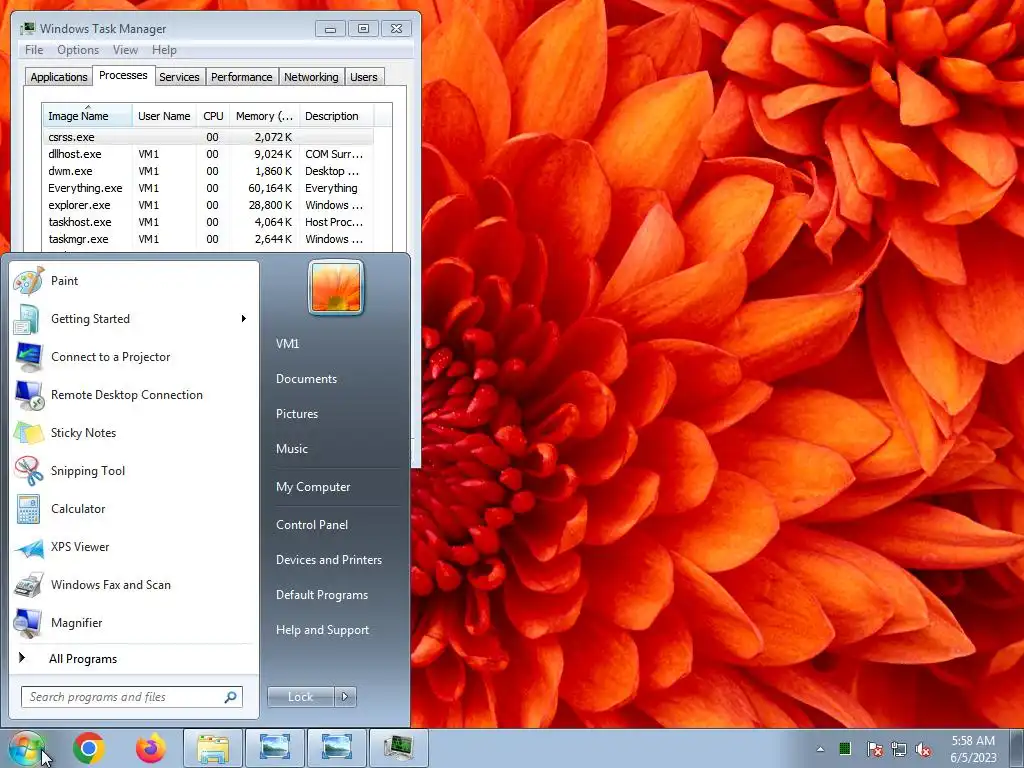Select the Everything.exe process
The height and width of the screenshot is (768, 1024).
[208, 188]
